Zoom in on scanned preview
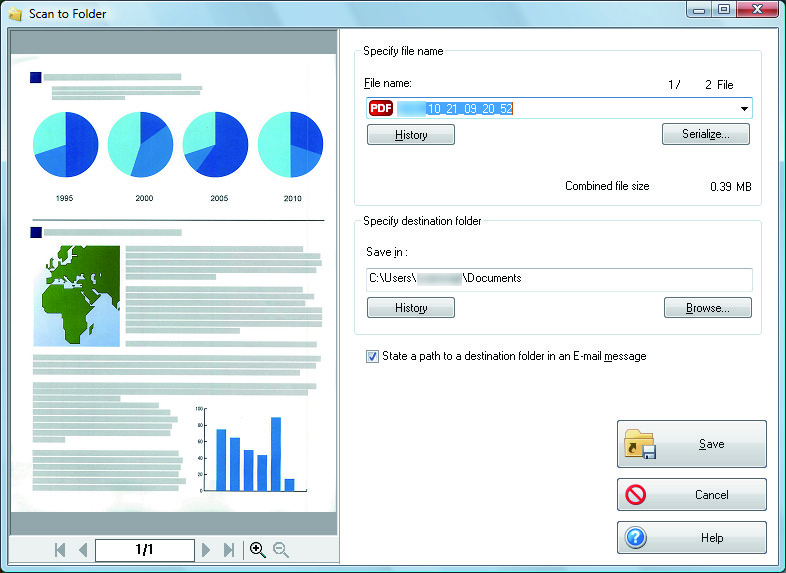This screenshot has height=573, width=786. tap(258, 550)
